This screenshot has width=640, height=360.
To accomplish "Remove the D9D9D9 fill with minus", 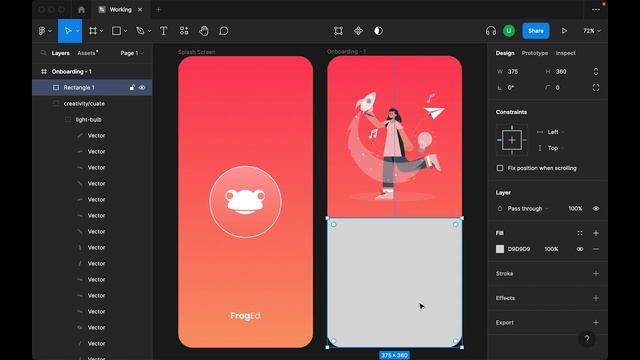I will point(596,249).
